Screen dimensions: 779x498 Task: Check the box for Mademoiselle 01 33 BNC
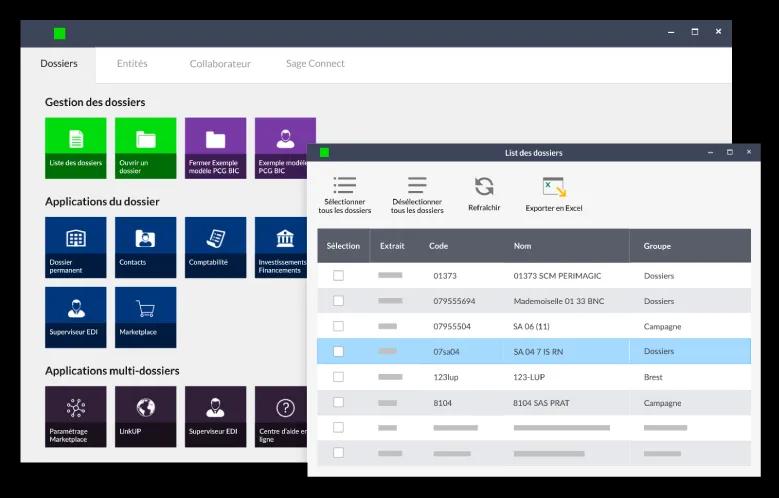click(x=338, y=301)
